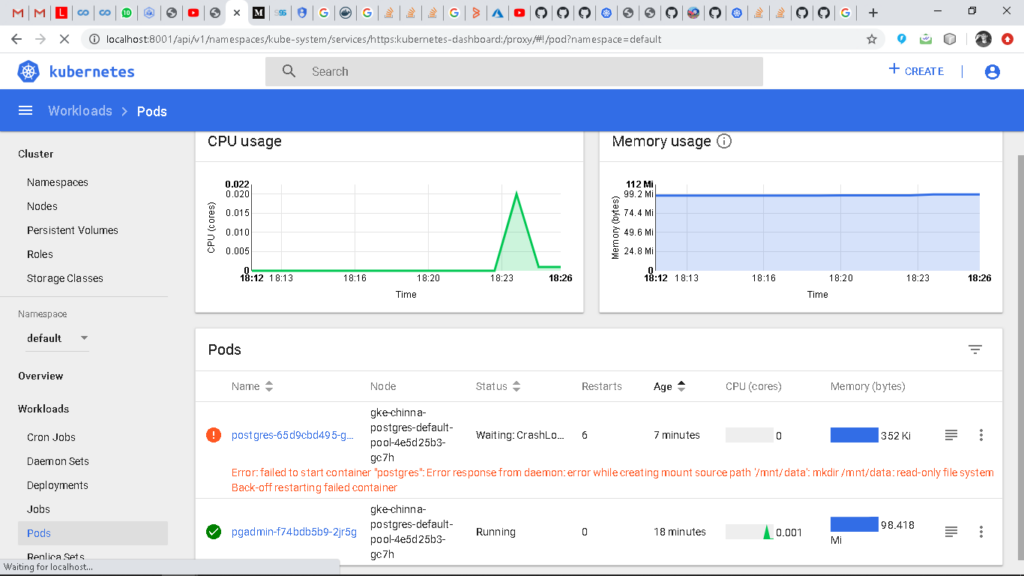Click the browser address bar URL
The image size is (1024, 576).
click(x=383, y=39)
